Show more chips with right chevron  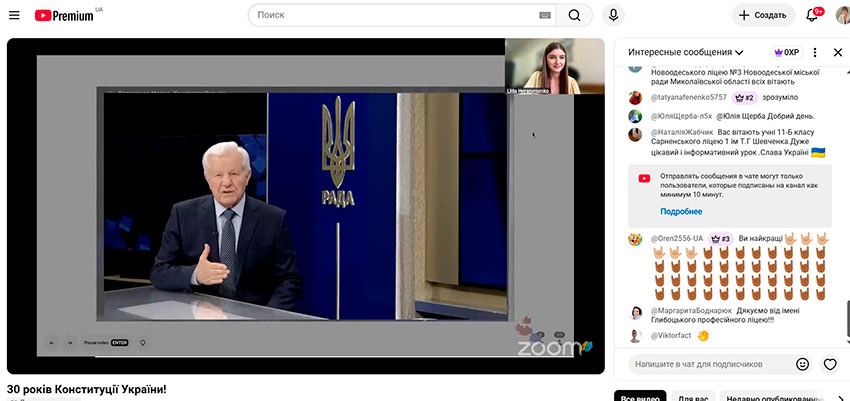(x=842, y=398)
